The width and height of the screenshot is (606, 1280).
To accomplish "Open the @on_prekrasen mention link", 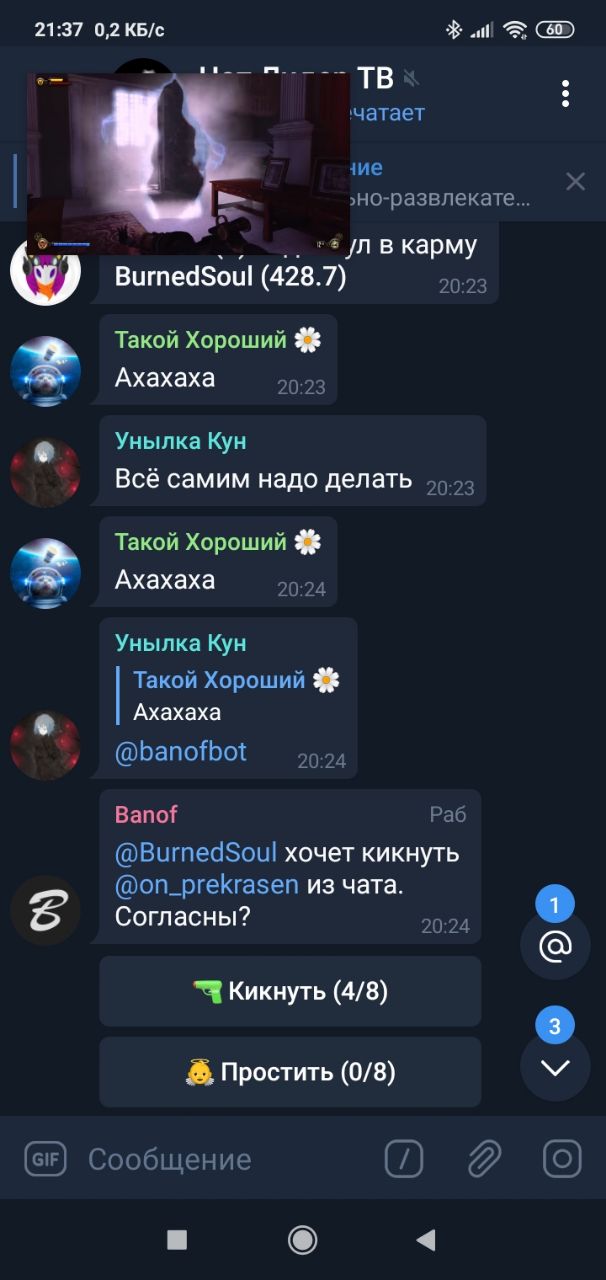I will click(207, 885).
